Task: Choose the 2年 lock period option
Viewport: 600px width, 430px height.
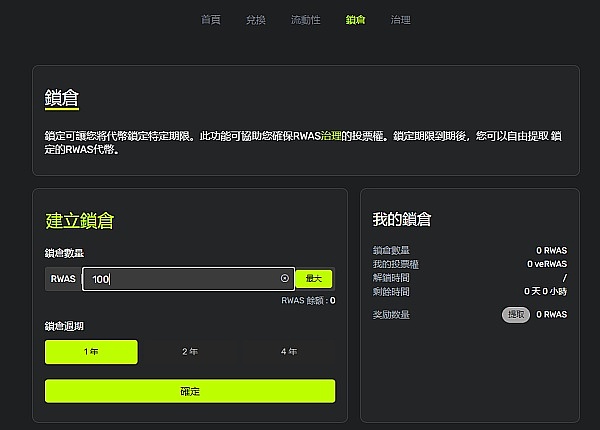Action: coord(189,352)
